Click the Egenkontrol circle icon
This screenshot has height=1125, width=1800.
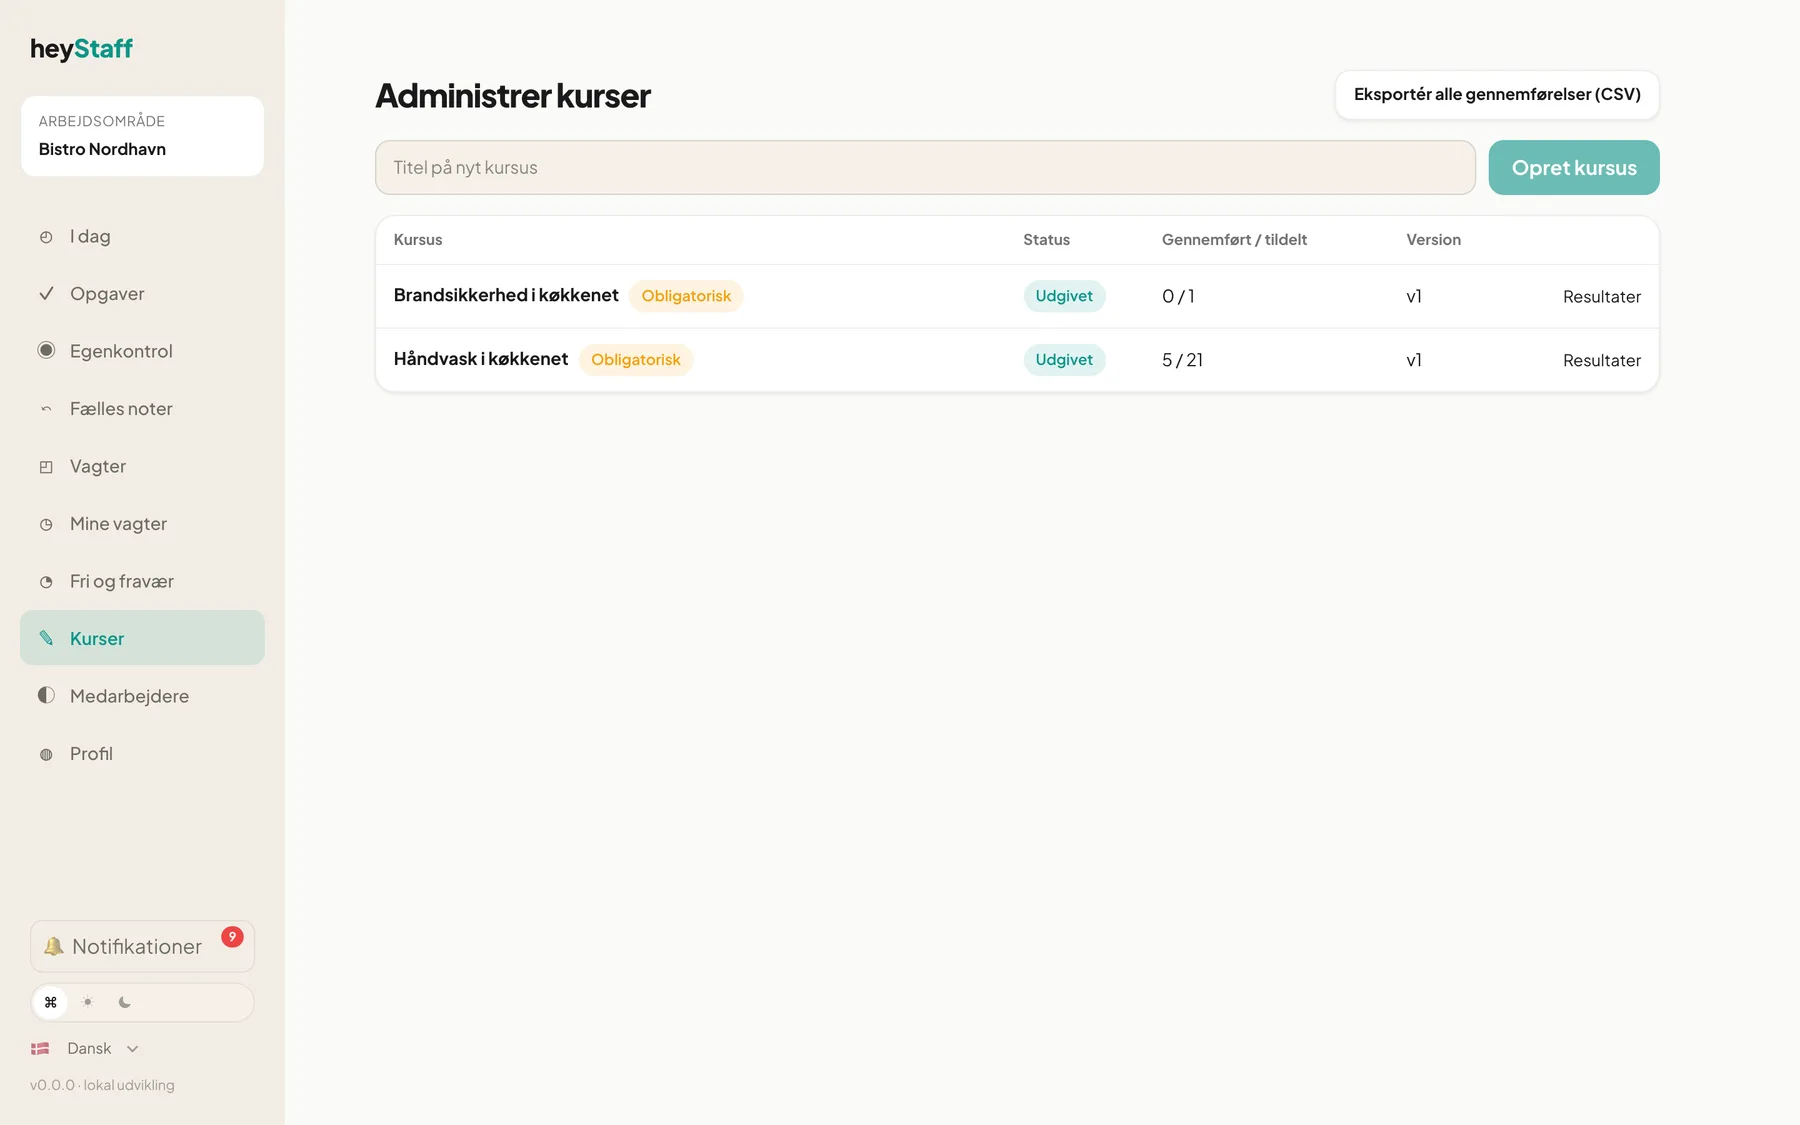pos(46,350)
